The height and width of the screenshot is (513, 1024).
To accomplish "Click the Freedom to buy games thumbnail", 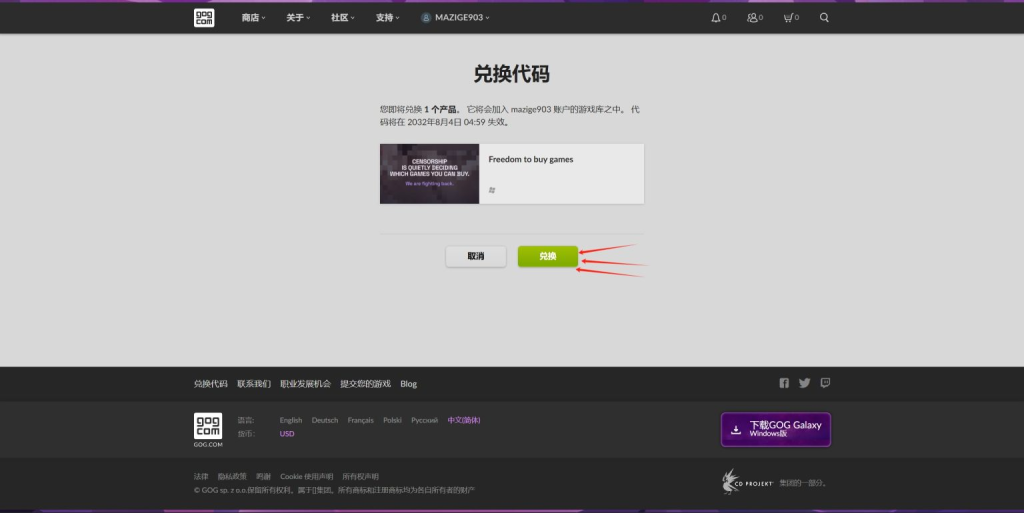I will [429, 174].
